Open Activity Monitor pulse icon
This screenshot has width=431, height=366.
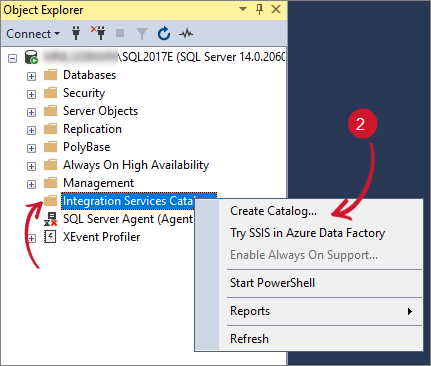coord(186,33)
